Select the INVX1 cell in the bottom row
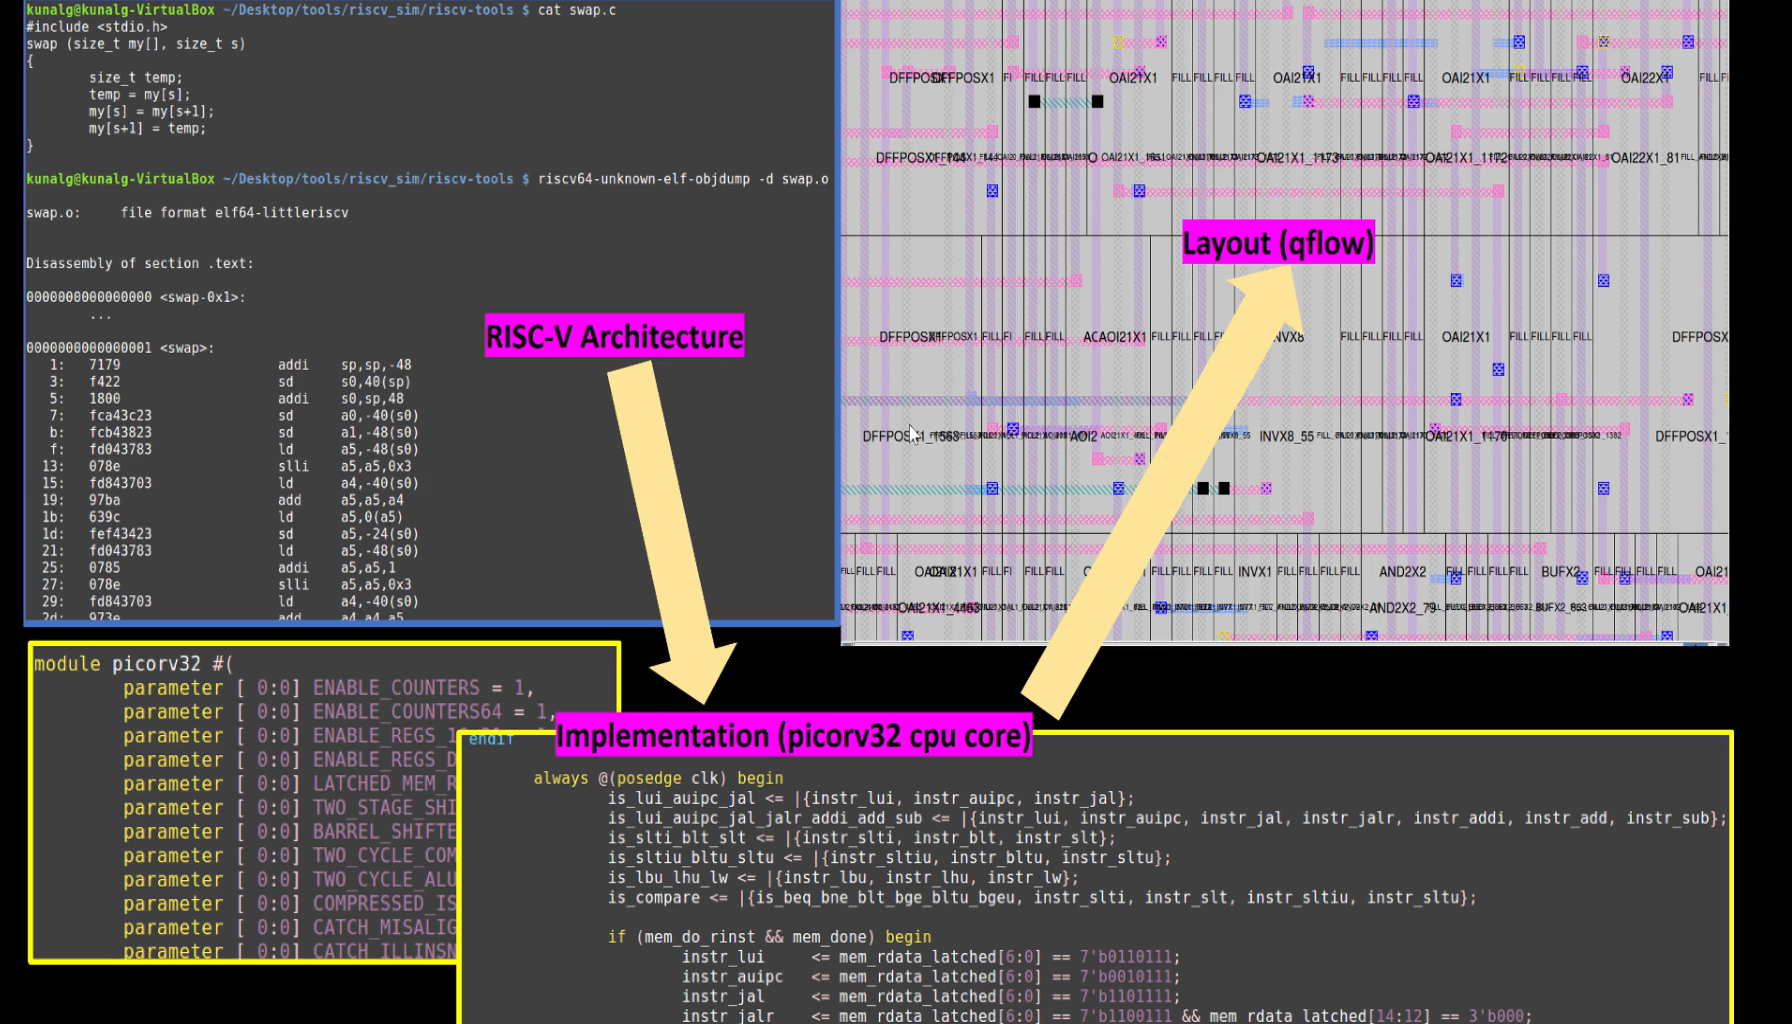 point(1254,572)
